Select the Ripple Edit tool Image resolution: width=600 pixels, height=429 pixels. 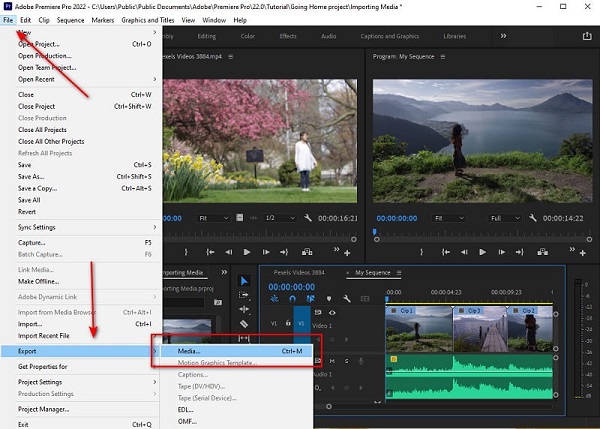[244, 309]
